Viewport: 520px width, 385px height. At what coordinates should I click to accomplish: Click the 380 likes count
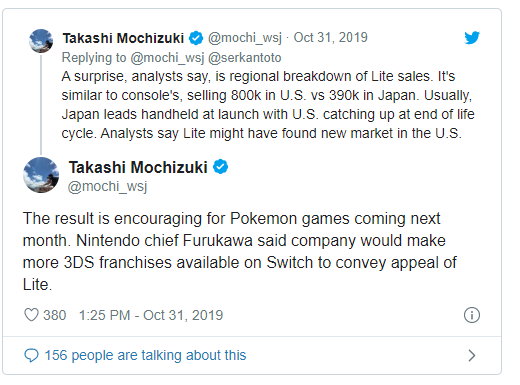pyautogui.click(x=55, y=315)
